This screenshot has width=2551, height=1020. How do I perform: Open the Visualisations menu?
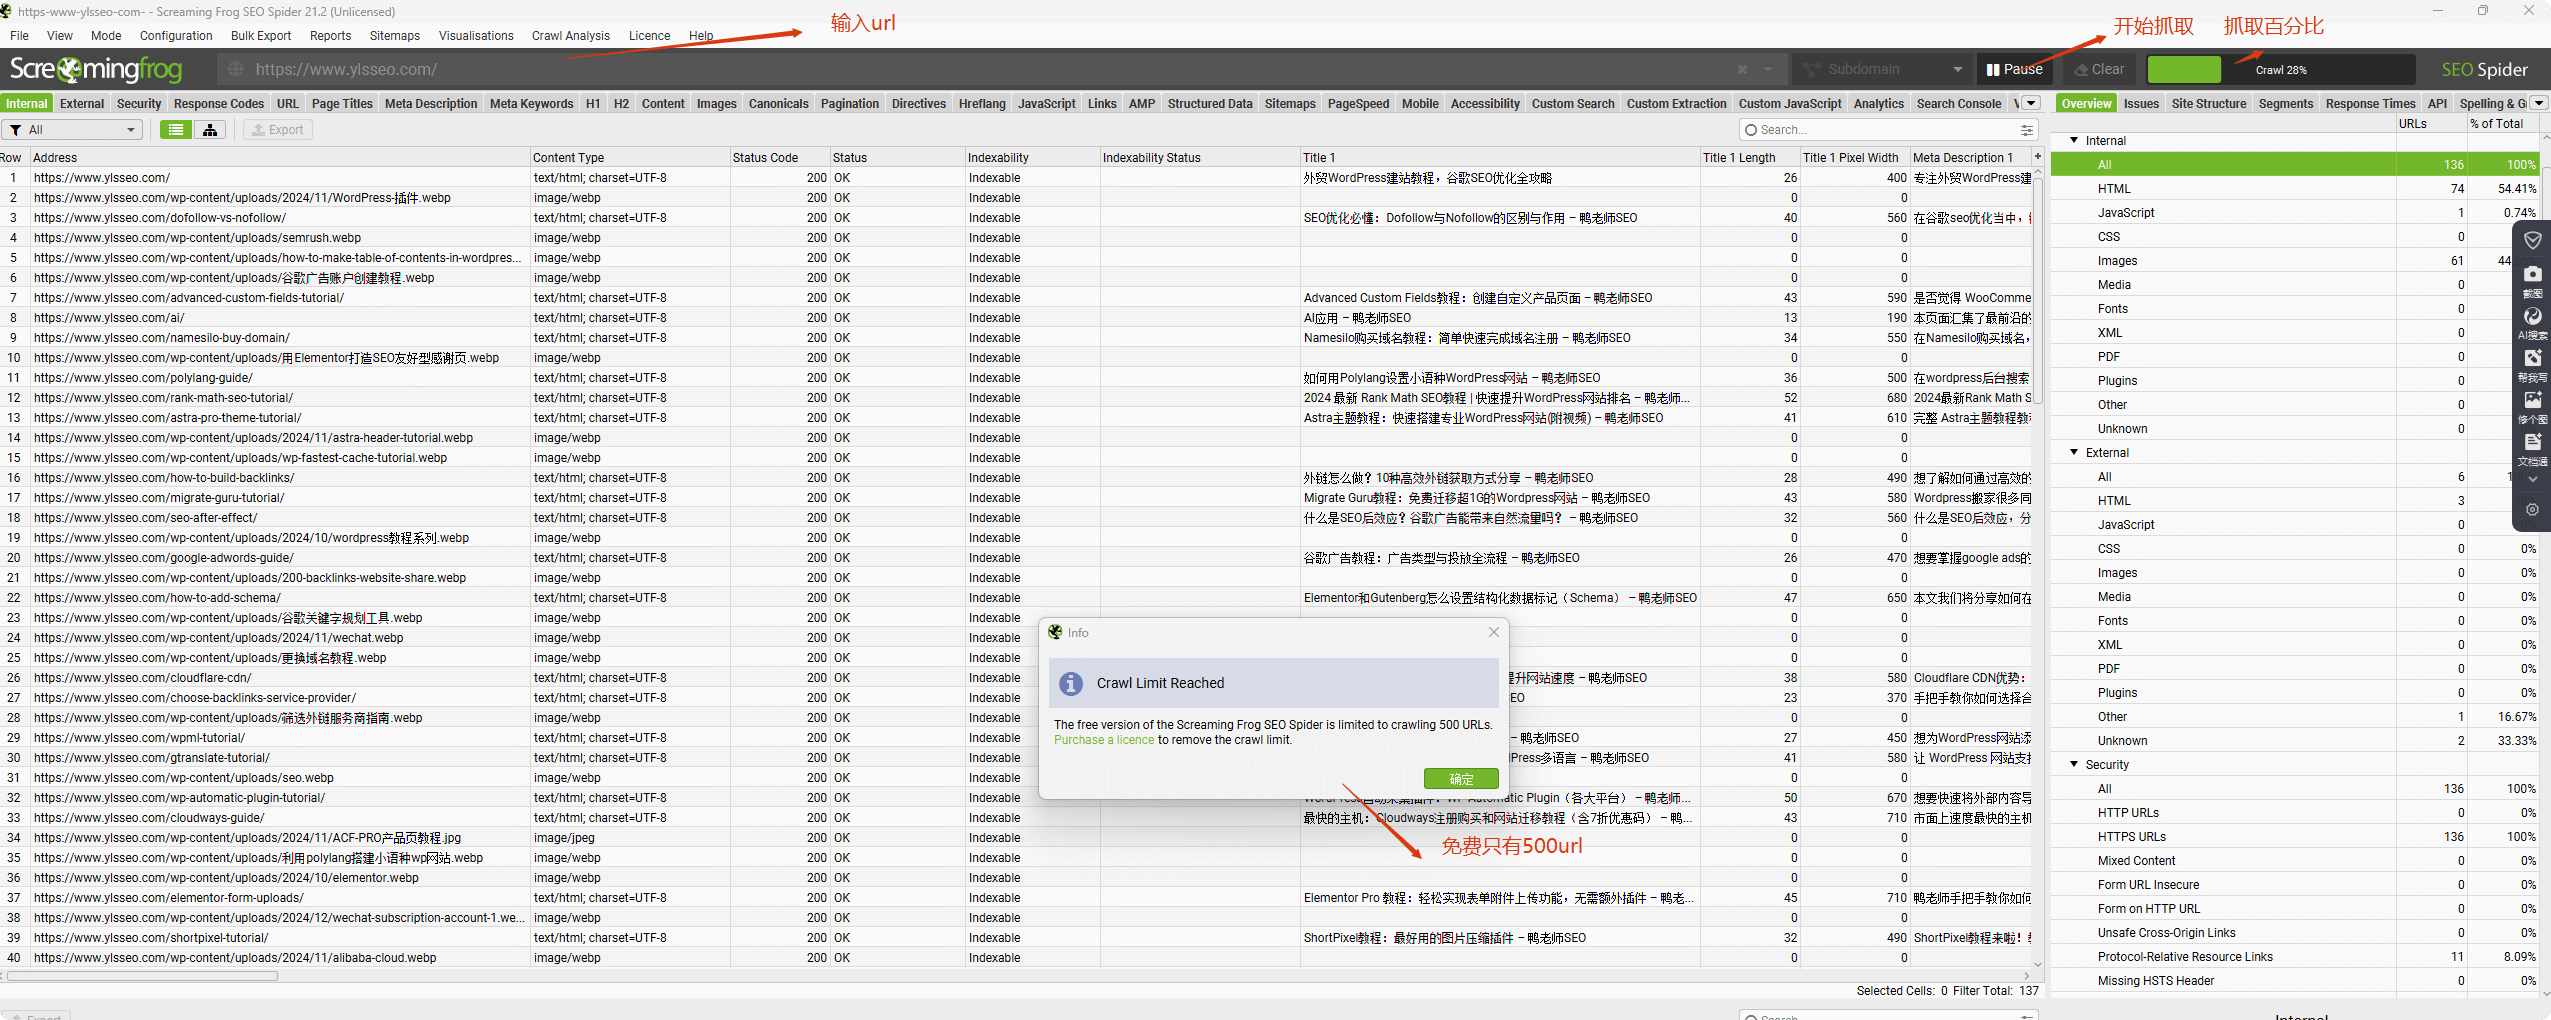click(x=476, y=36)
